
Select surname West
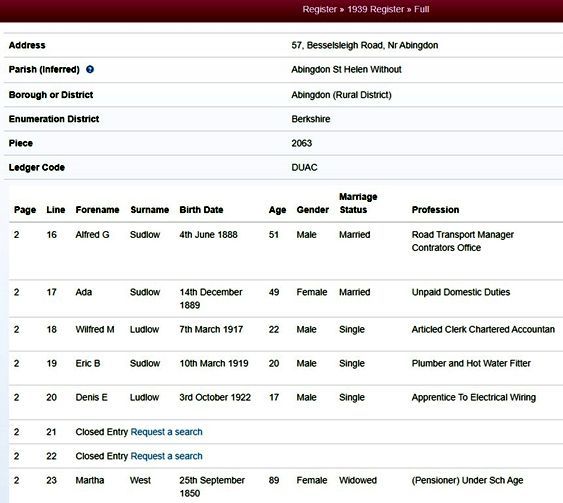click(x=140, y=480)
